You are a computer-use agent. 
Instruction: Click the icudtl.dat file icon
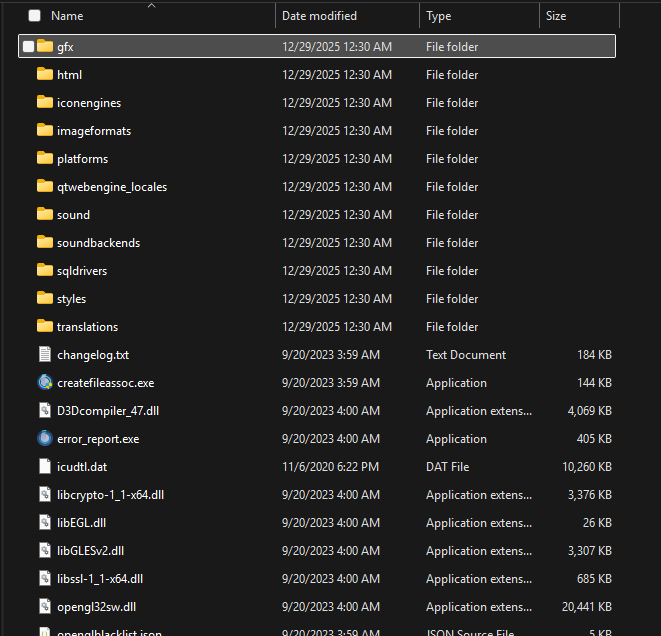point(45,467)
